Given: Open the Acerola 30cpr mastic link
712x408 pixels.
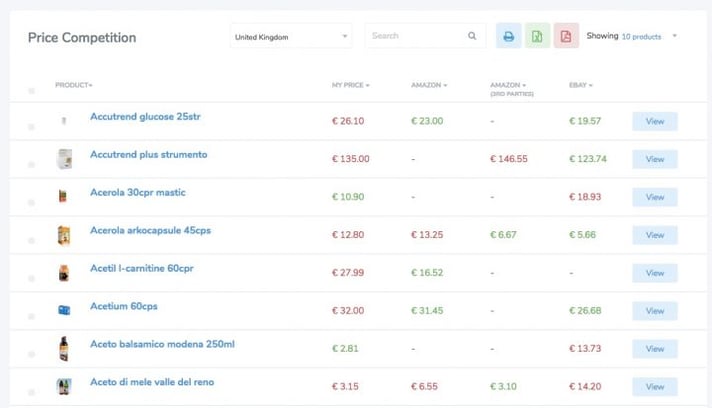Looking at the screenshot, I should click(x=138, y=192).
